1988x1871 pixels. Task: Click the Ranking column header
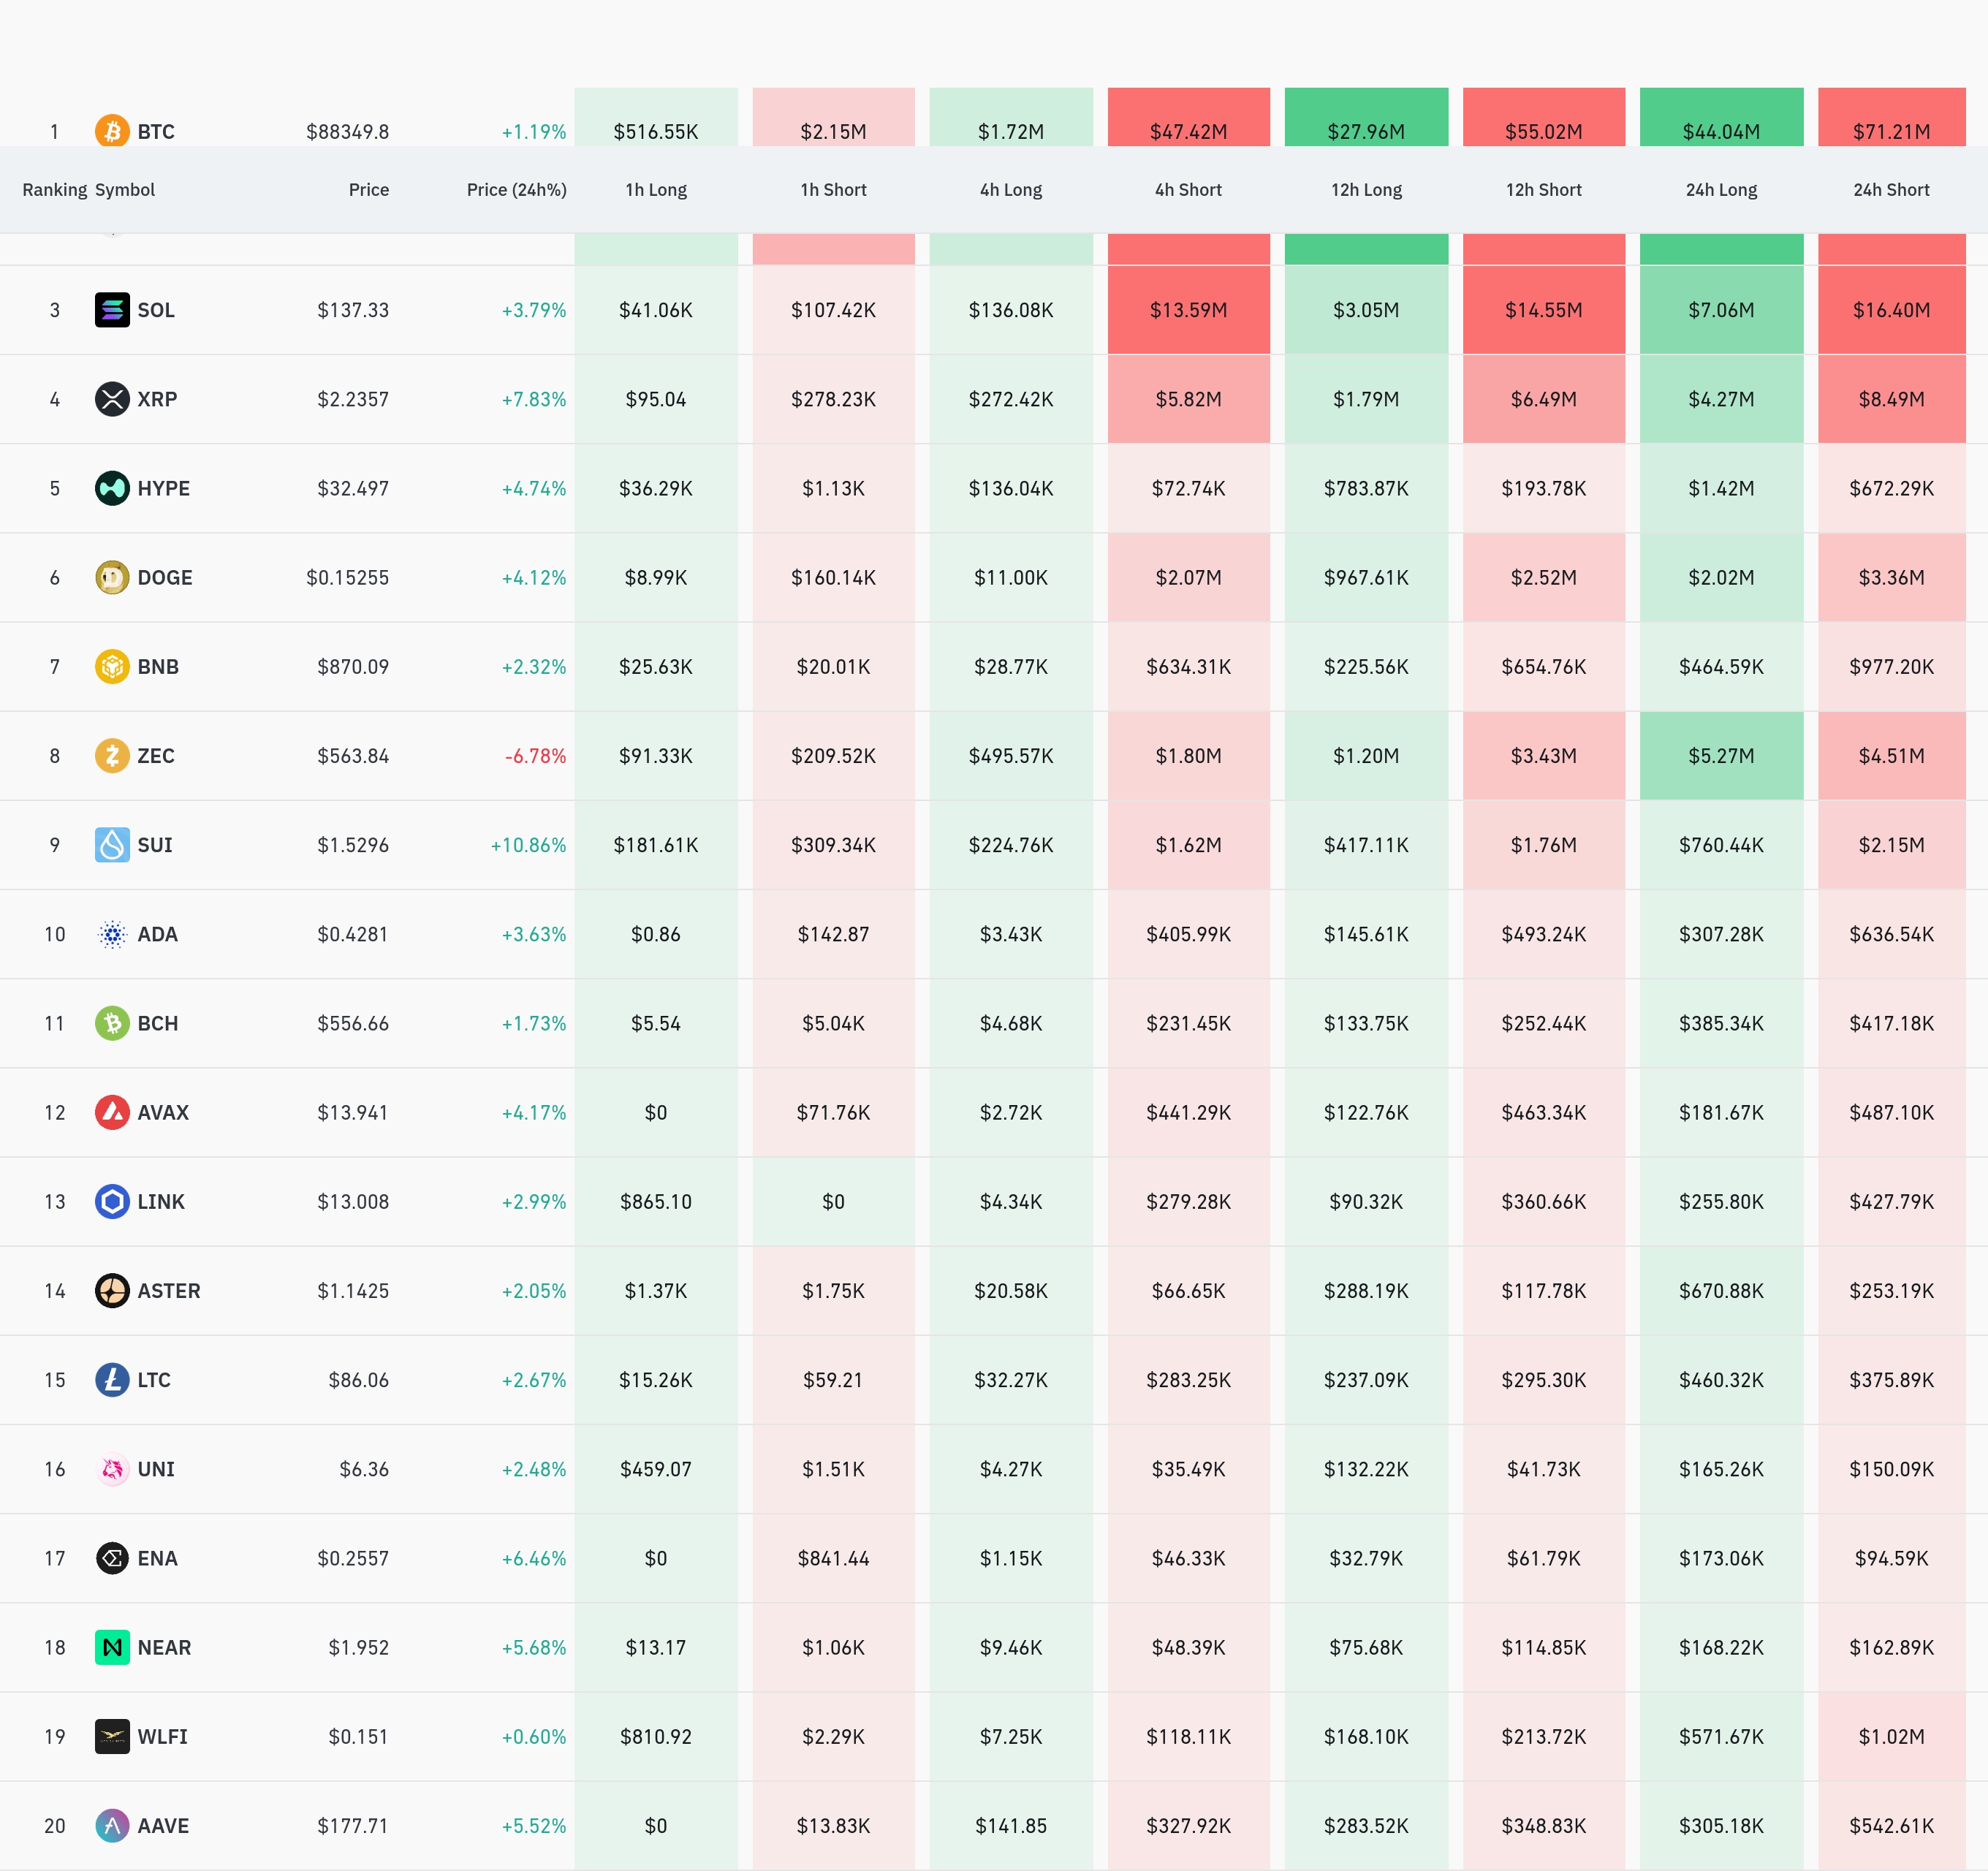click(54, 190)
